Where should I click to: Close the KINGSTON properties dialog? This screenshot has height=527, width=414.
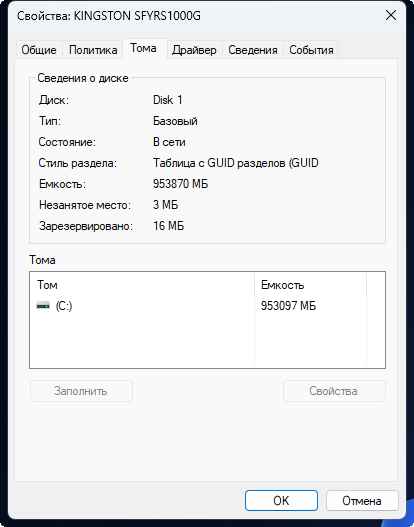[391, 15]
